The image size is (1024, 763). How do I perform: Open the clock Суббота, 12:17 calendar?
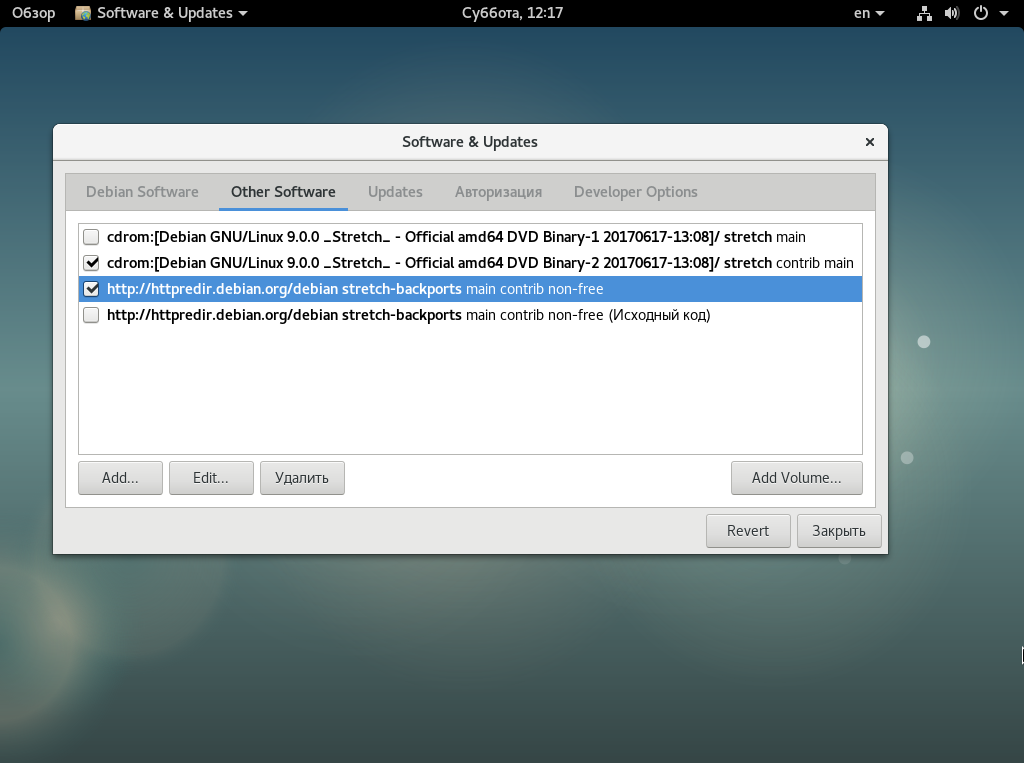pos(512,13)
